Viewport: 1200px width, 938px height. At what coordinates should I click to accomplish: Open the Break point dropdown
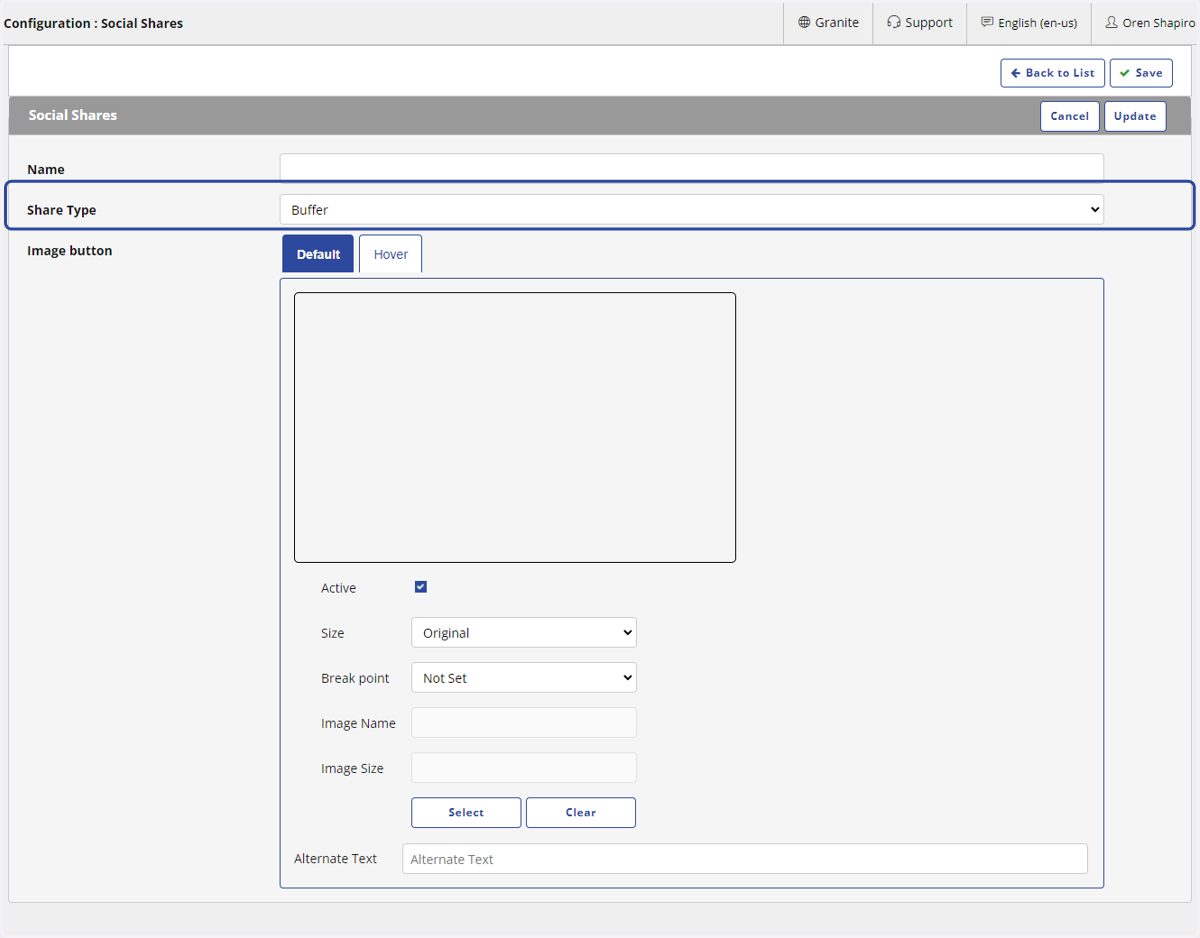[x=524, y=678]
